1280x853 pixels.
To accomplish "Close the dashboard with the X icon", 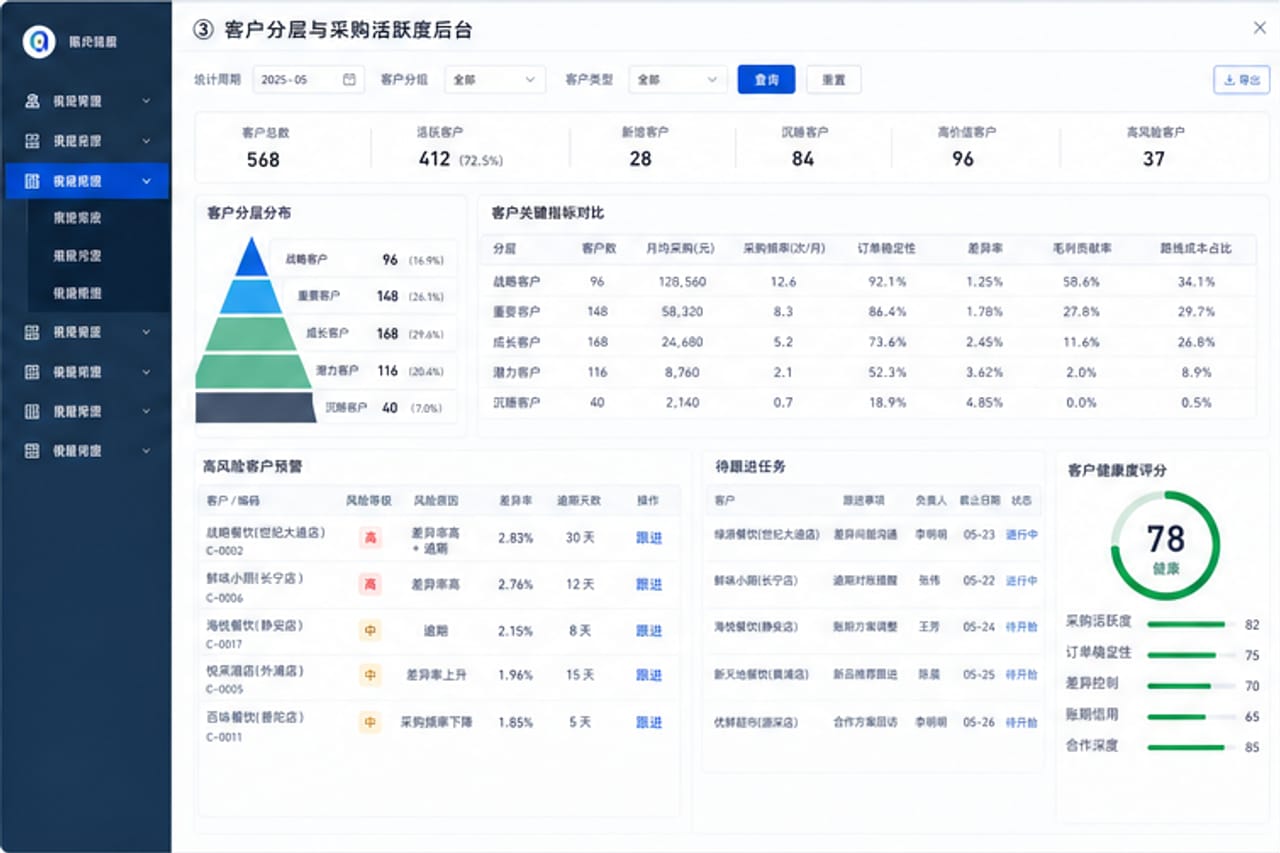I will coord(1260,28).
